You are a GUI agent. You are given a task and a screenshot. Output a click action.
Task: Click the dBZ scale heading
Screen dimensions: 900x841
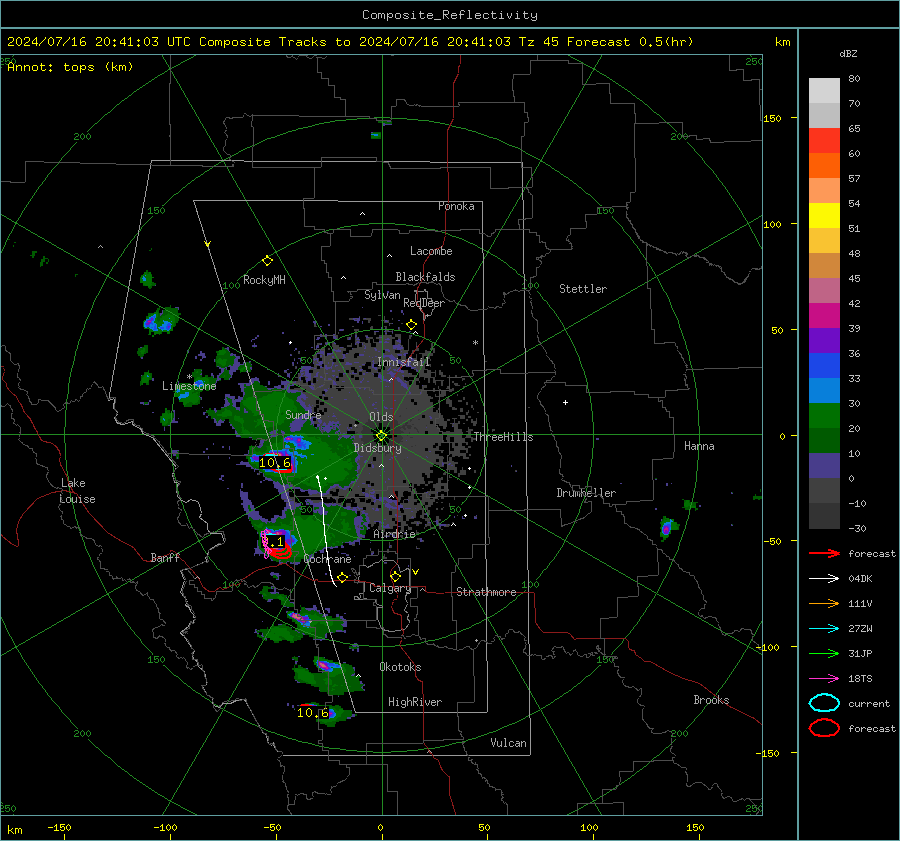(x=848, y=54)
